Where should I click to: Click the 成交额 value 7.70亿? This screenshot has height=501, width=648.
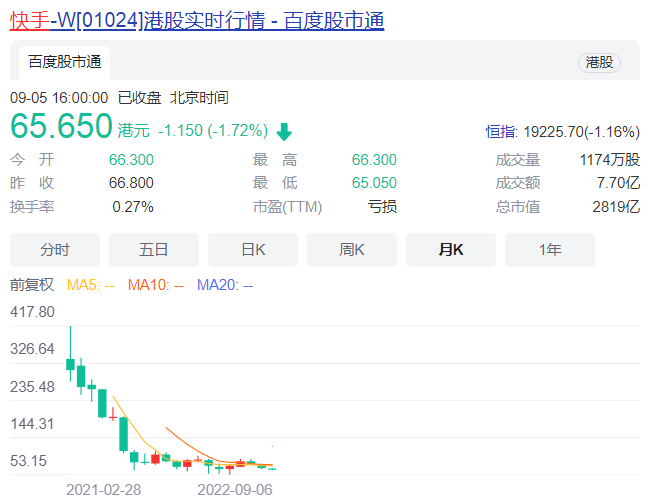point(618,183)
